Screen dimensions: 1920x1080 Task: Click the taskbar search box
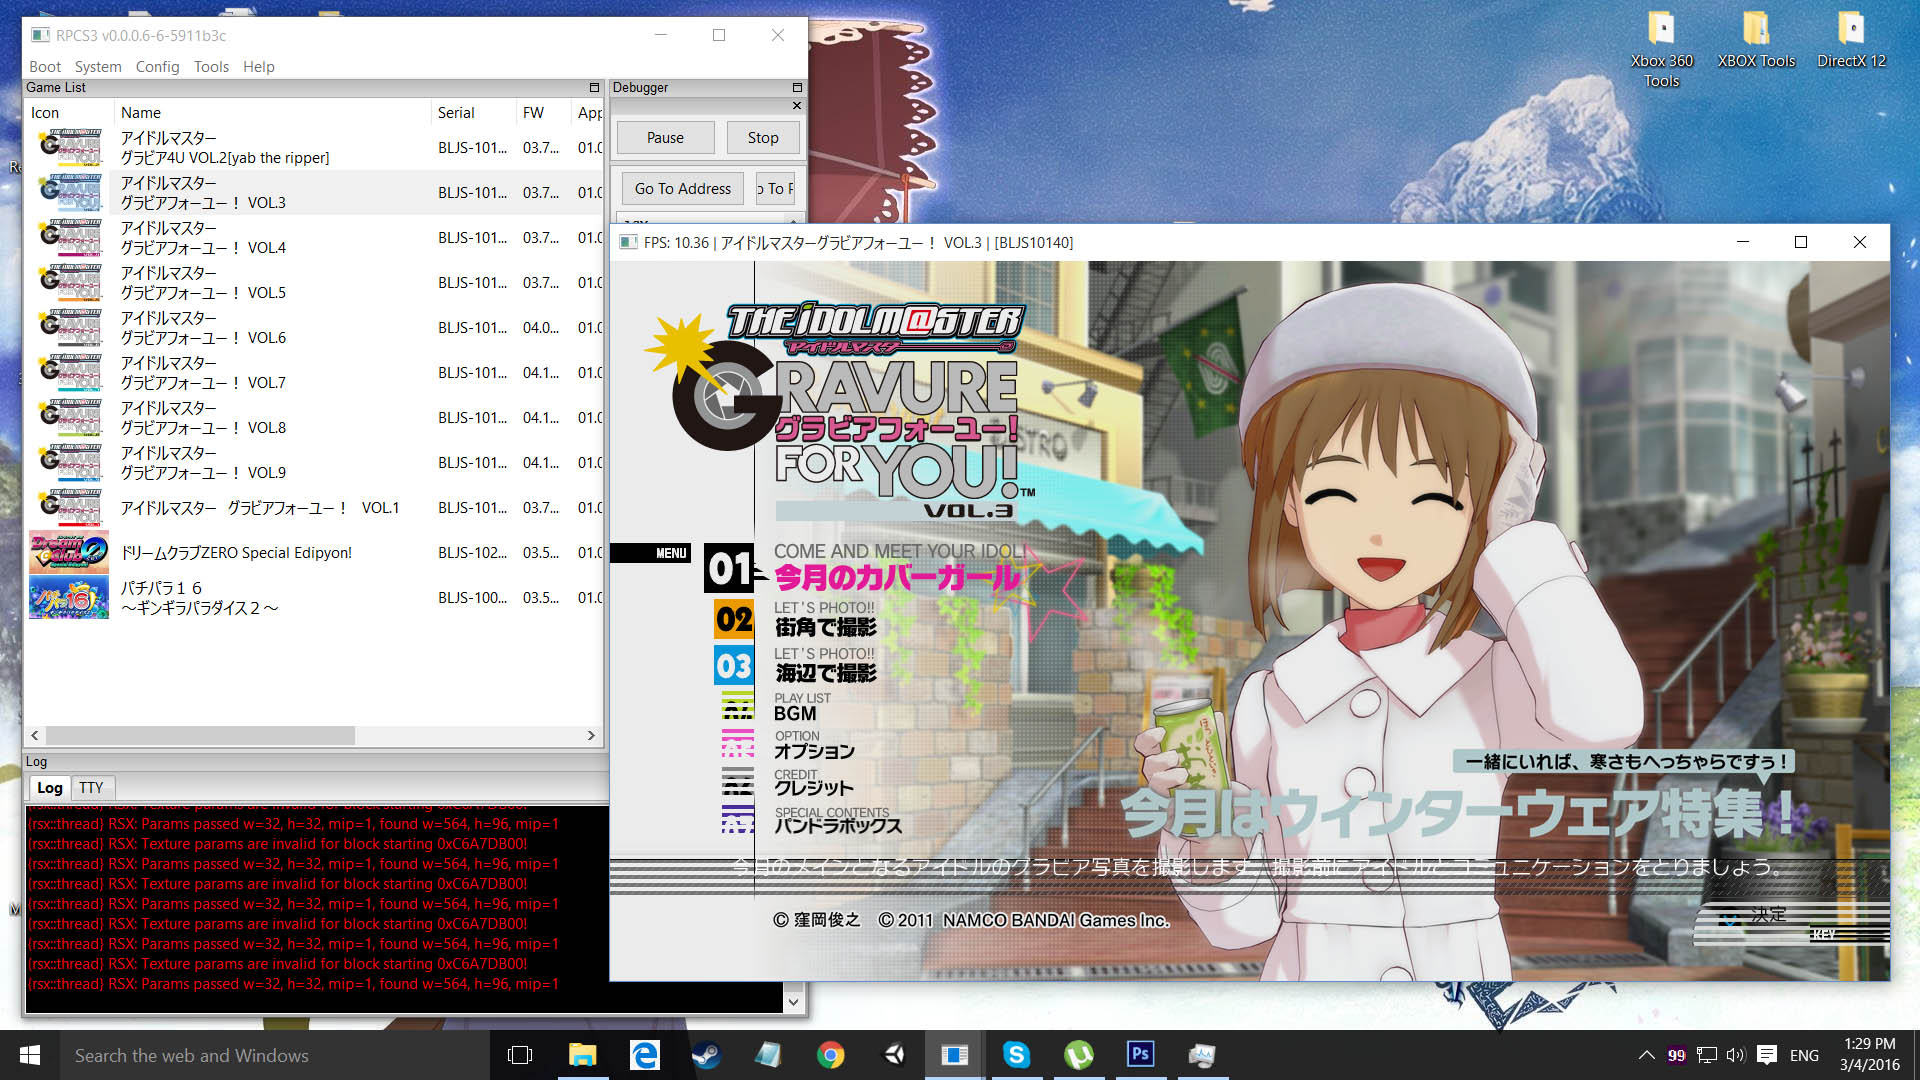[x=274, y=1055]
